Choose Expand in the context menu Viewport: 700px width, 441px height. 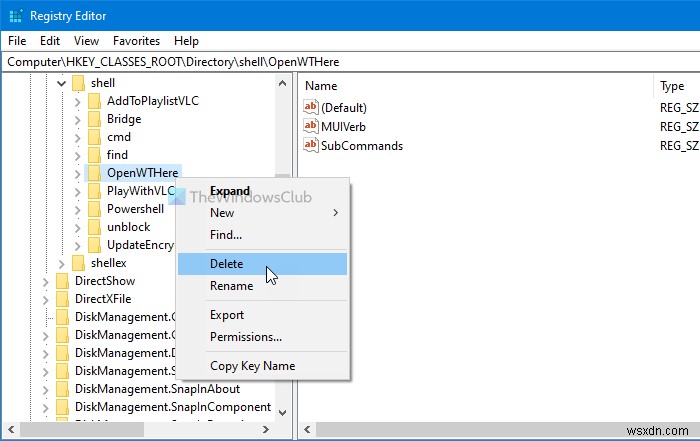[262, 191]
